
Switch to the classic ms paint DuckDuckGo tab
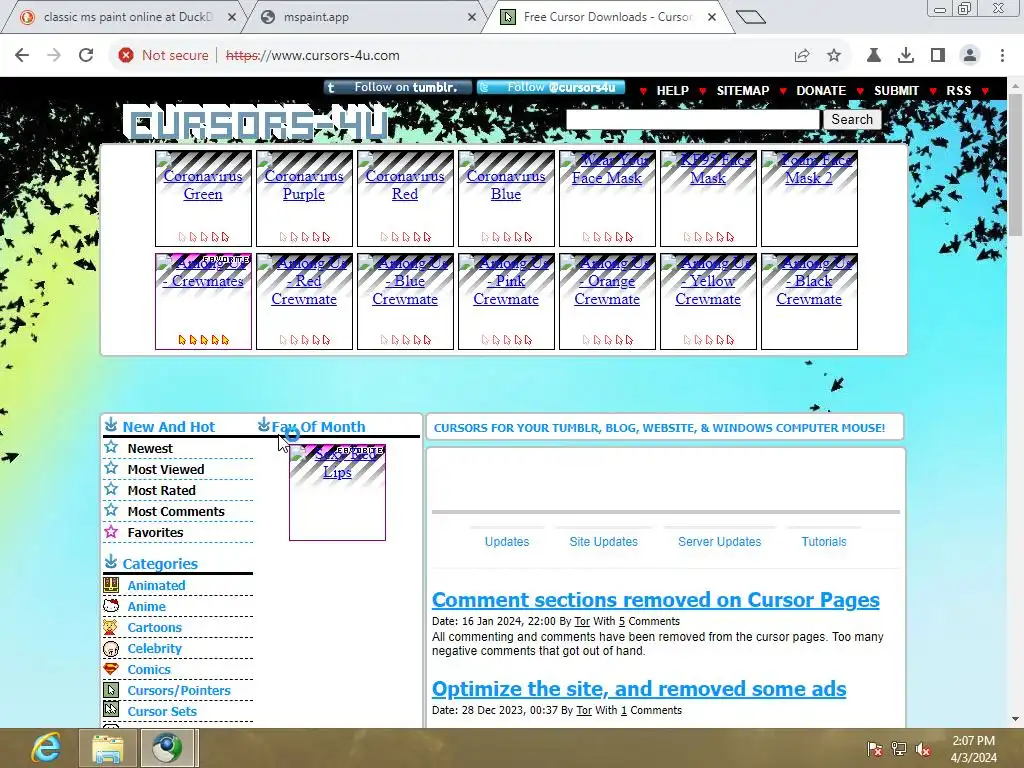[127, 17]
